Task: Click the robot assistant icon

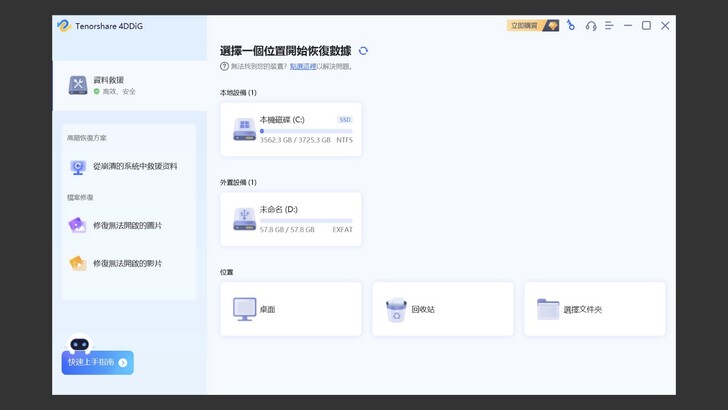Action: click(80, 343)
